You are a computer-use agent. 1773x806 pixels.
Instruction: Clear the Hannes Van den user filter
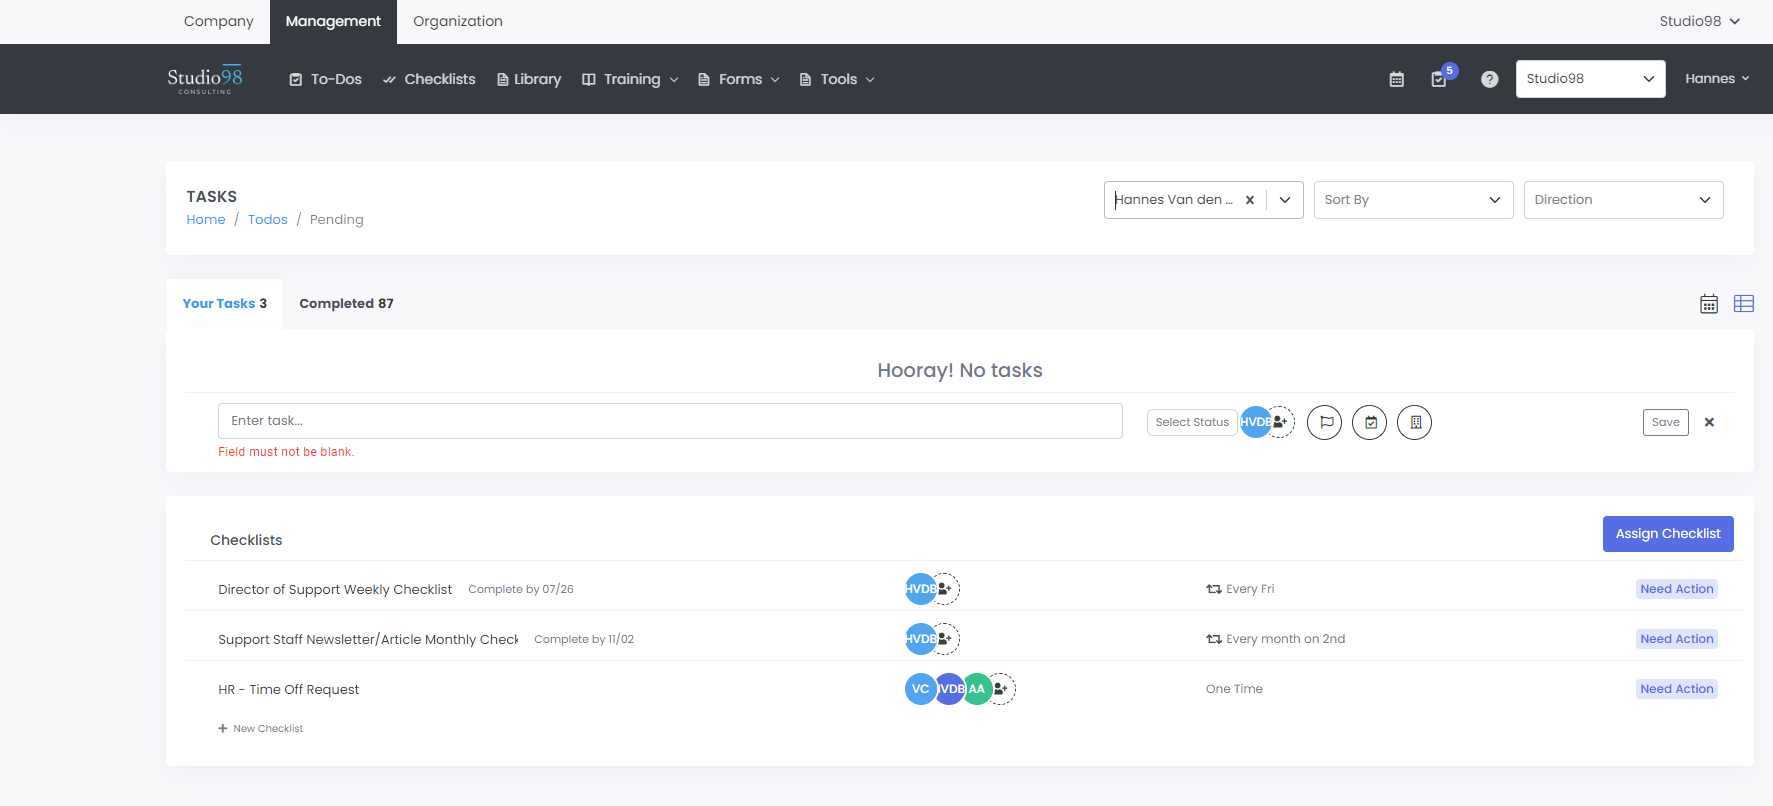coord(1250,200)
